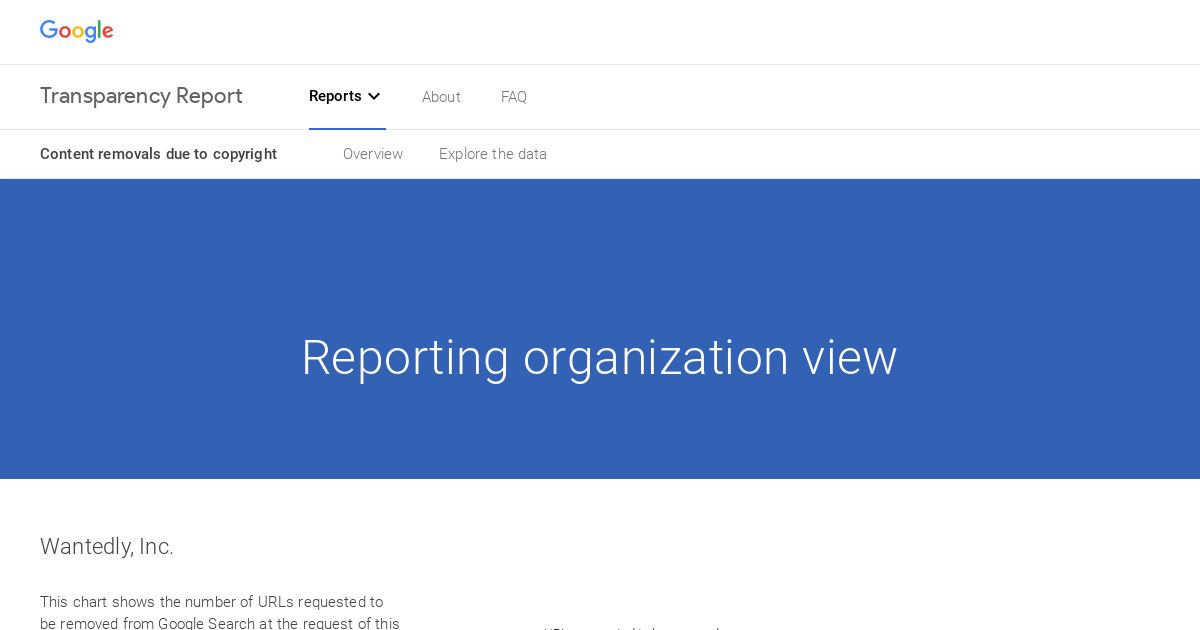Select the Wantedly, Inc. organization name
Image resolution: width=1200 pixels, height=630 pixels.
pyautogui.click(x=107, y=546)
